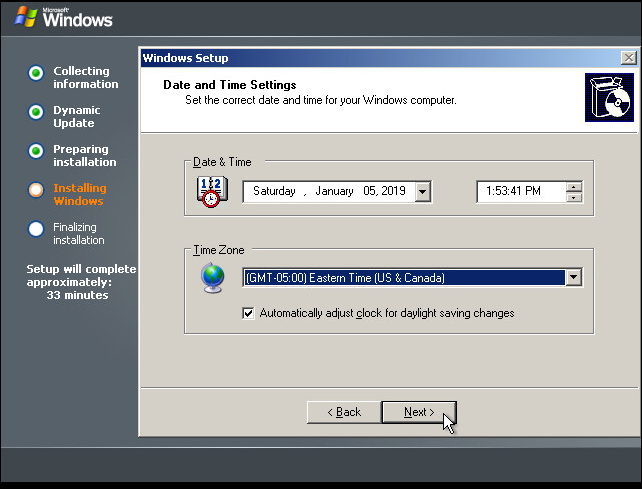Click the 'Windows Setup' title bar text
The image size is (642, 489).
click(x=185, y=58)
